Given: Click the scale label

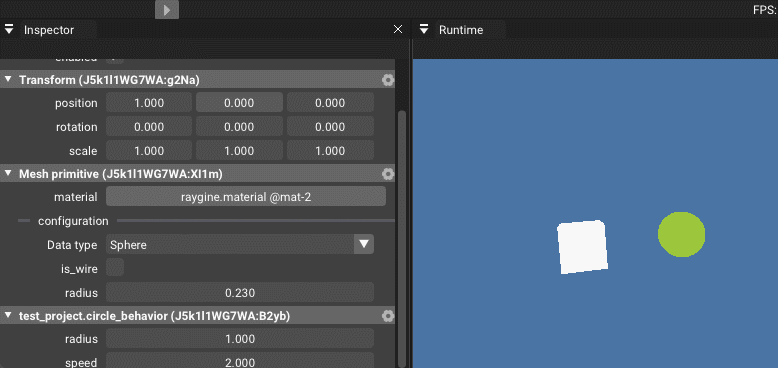Looking at the screenshot, I should (83, 151).
